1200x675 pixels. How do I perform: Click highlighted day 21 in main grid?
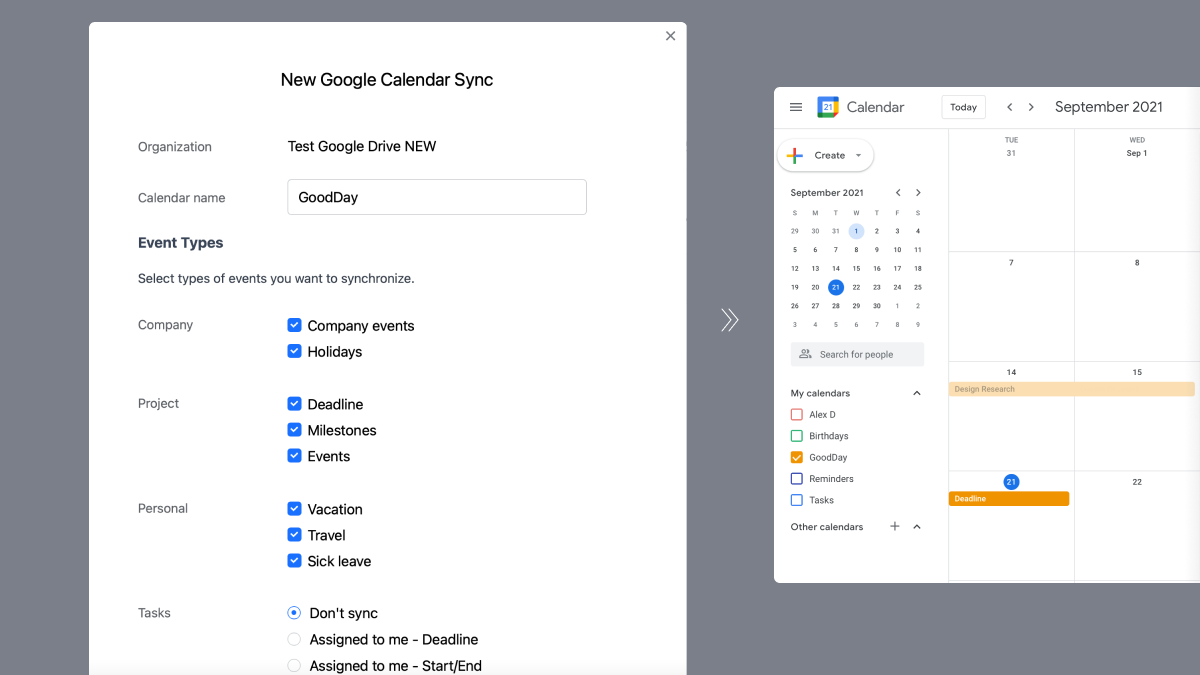click(x=1011, y=482)
